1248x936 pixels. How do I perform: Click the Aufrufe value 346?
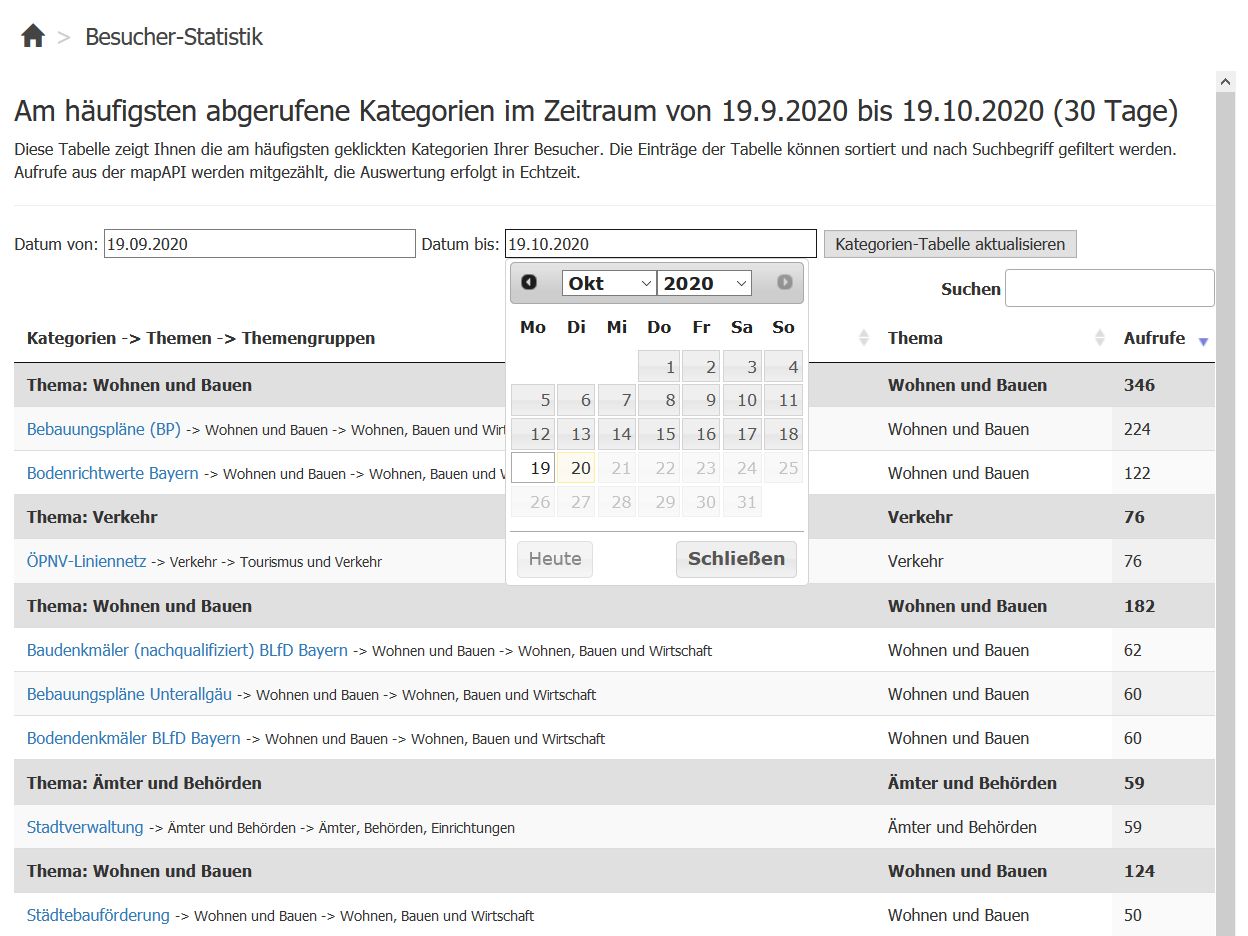1139,385
